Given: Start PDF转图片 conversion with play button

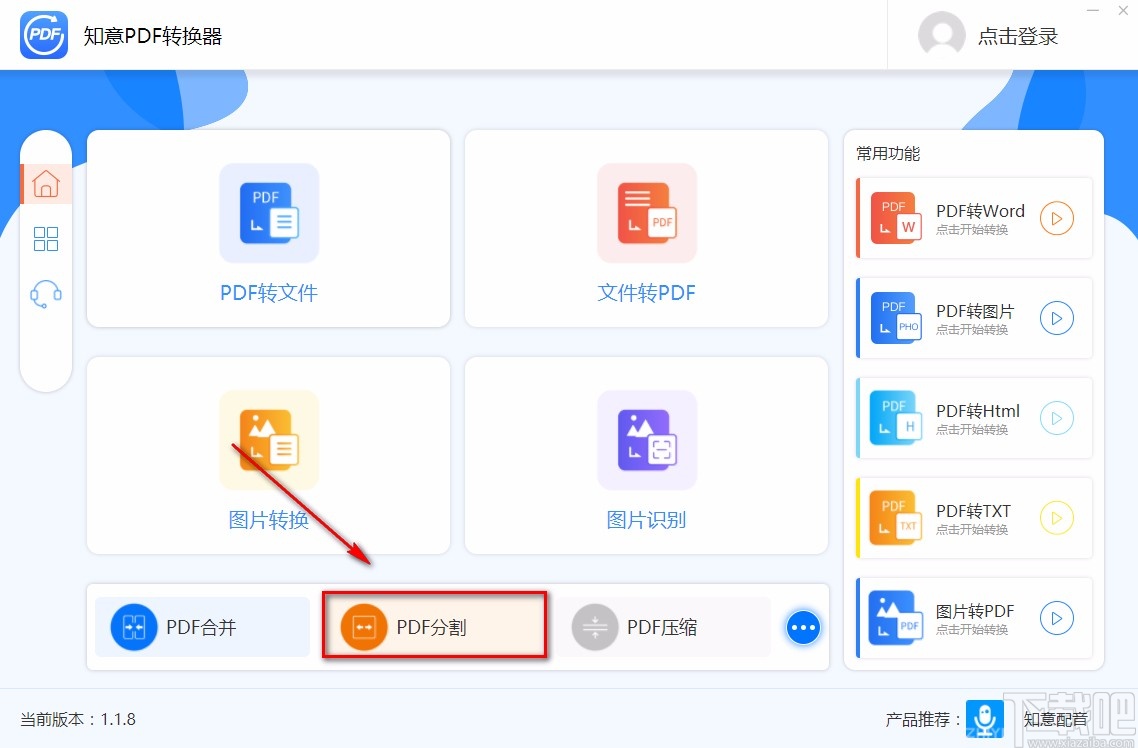Looking at the screenshot, I should click(1057, 318).
